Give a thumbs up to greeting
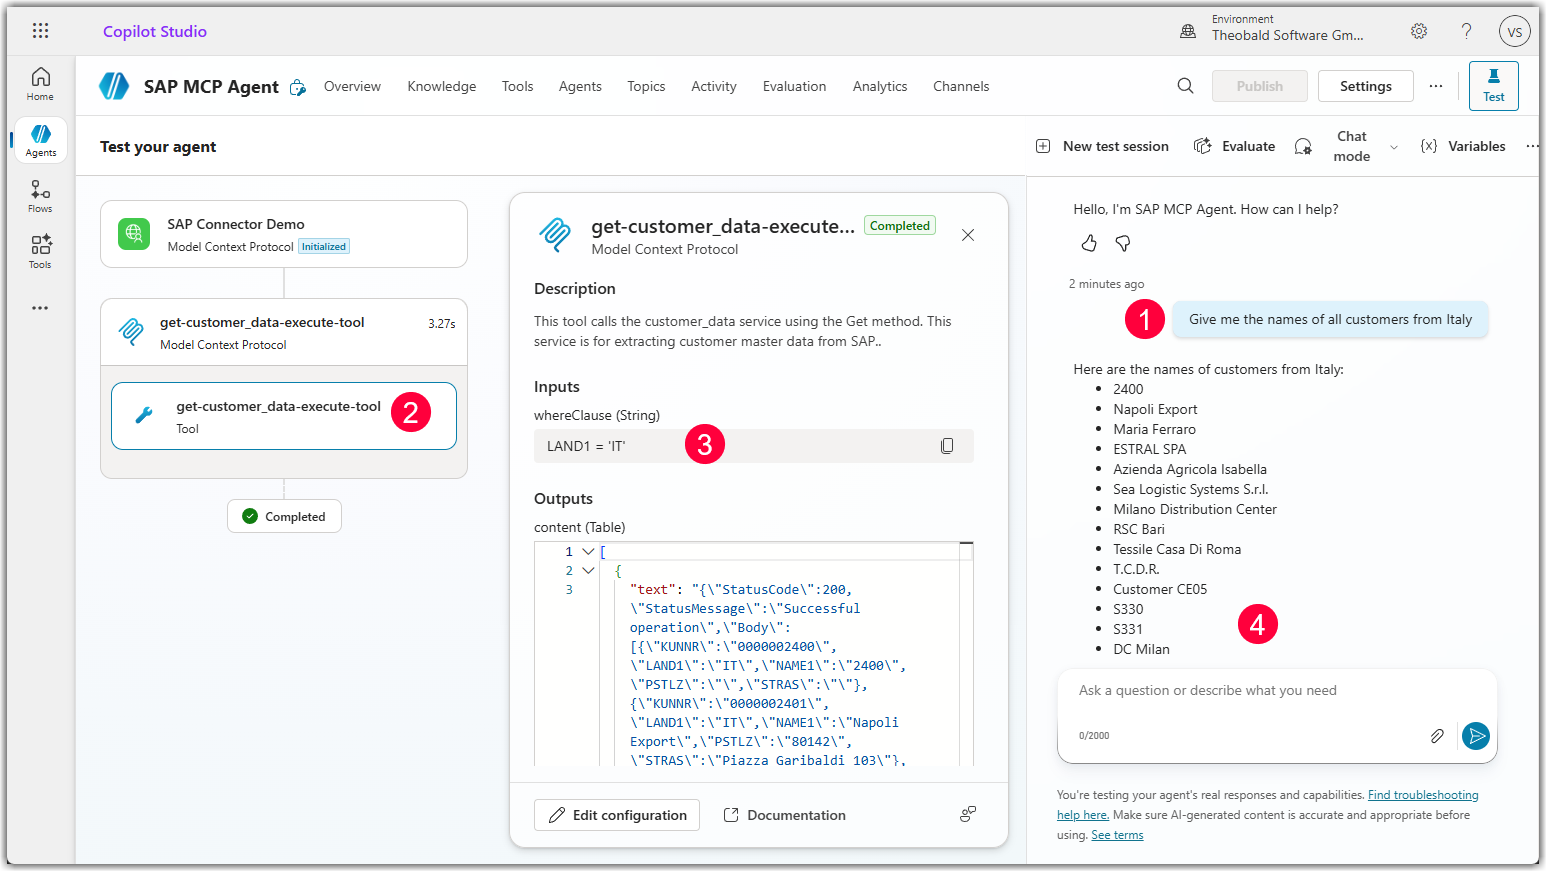The height and width of the screenshot is (872, 1547). 1089,243
